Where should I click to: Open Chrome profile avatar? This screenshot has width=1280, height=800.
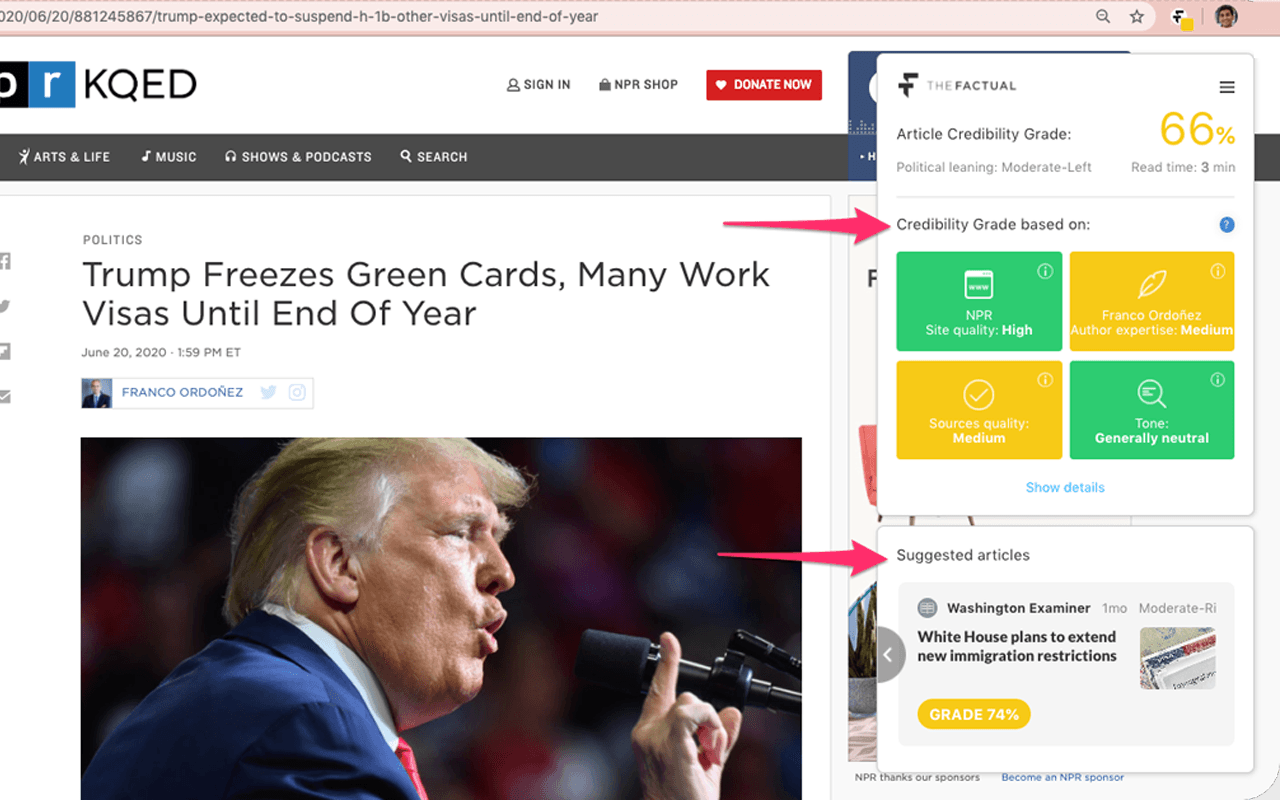[1226, 16]
